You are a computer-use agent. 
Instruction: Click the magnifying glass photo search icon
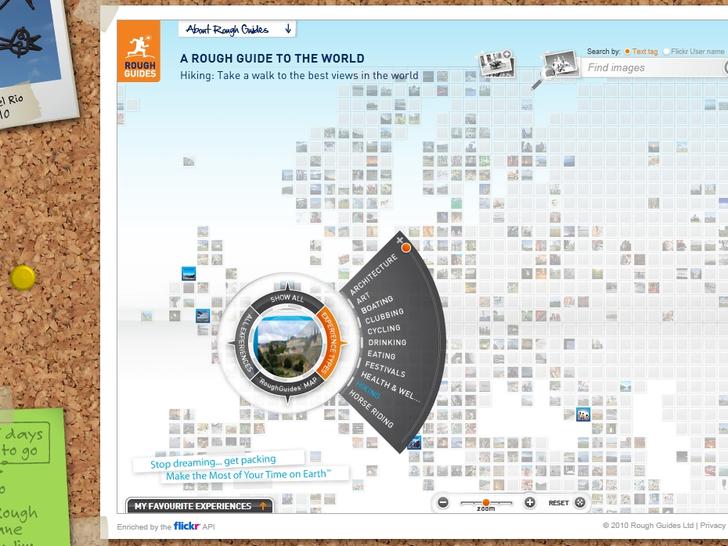point(556,68)
